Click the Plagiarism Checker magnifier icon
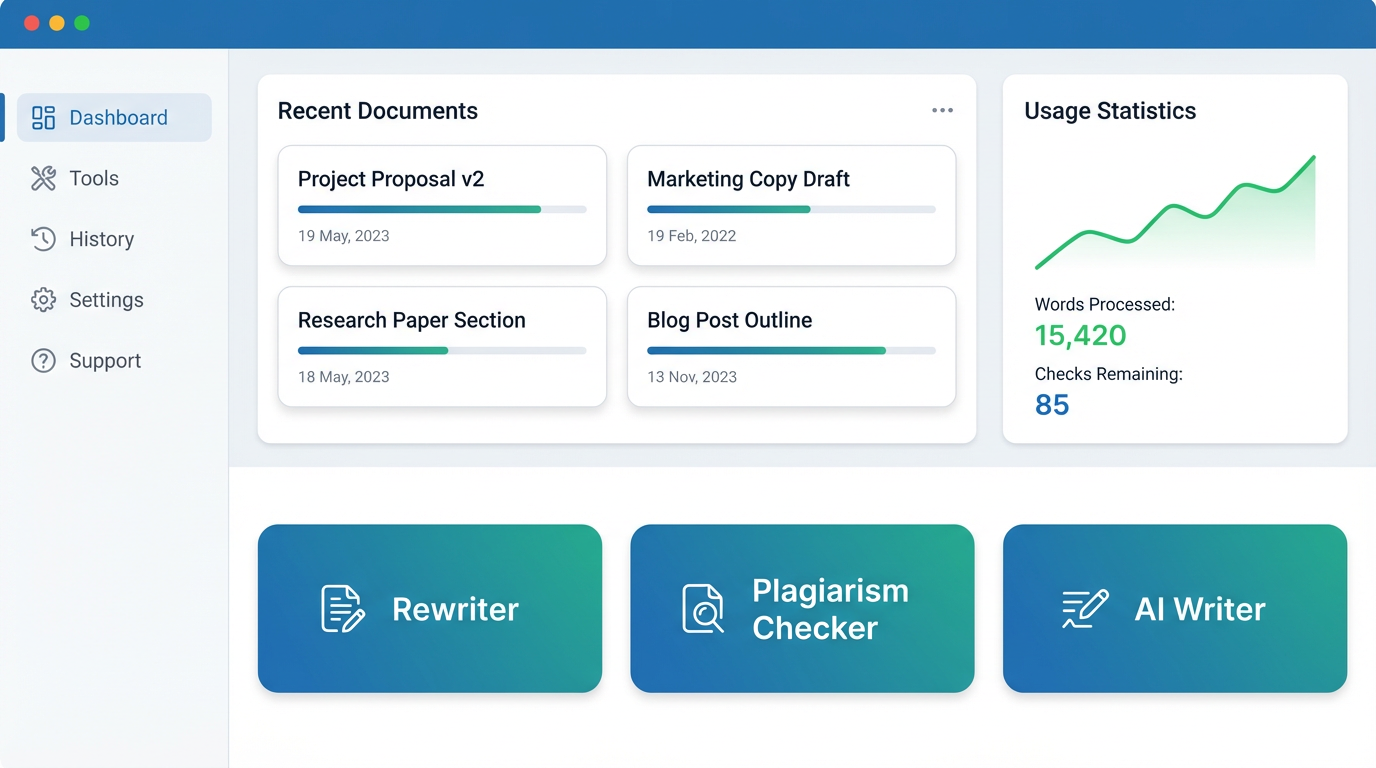 click(702, 609)
